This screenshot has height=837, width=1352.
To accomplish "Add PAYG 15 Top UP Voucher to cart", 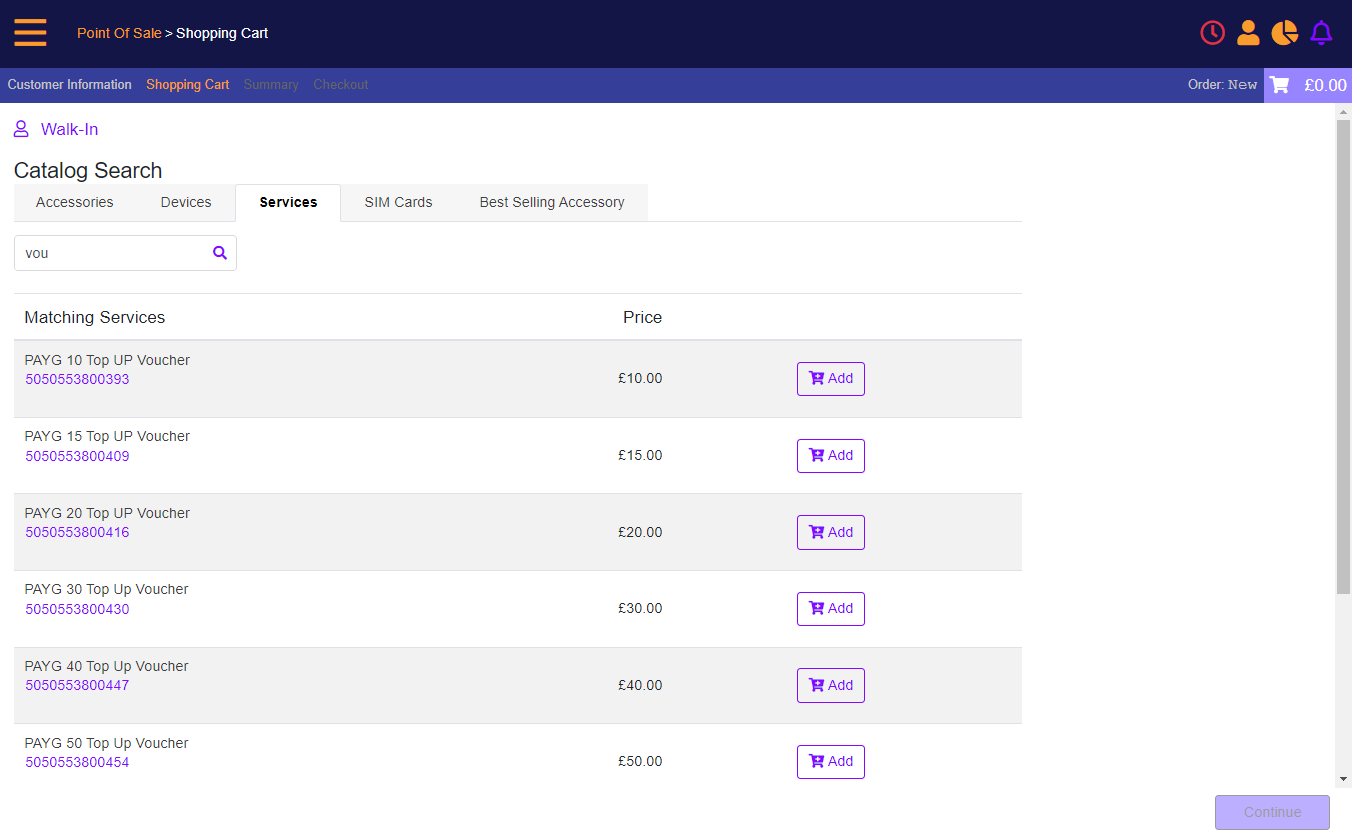I will pos(831,455).
